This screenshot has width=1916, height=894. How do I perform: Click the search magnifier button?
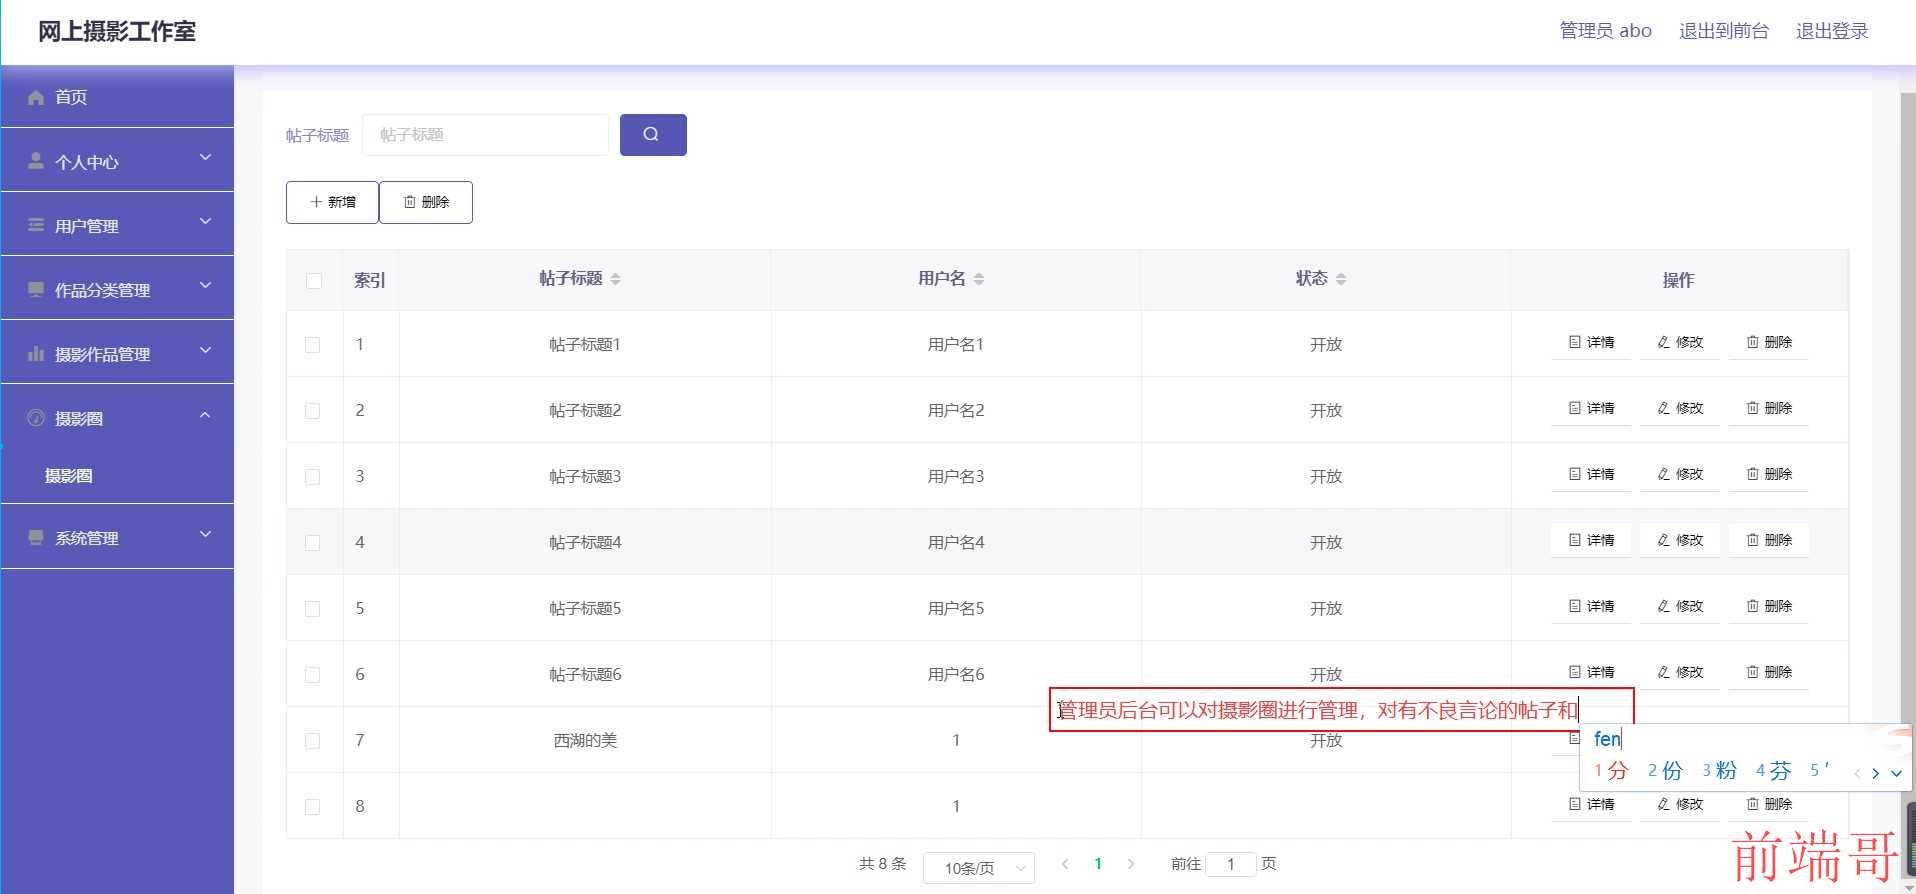653,134
